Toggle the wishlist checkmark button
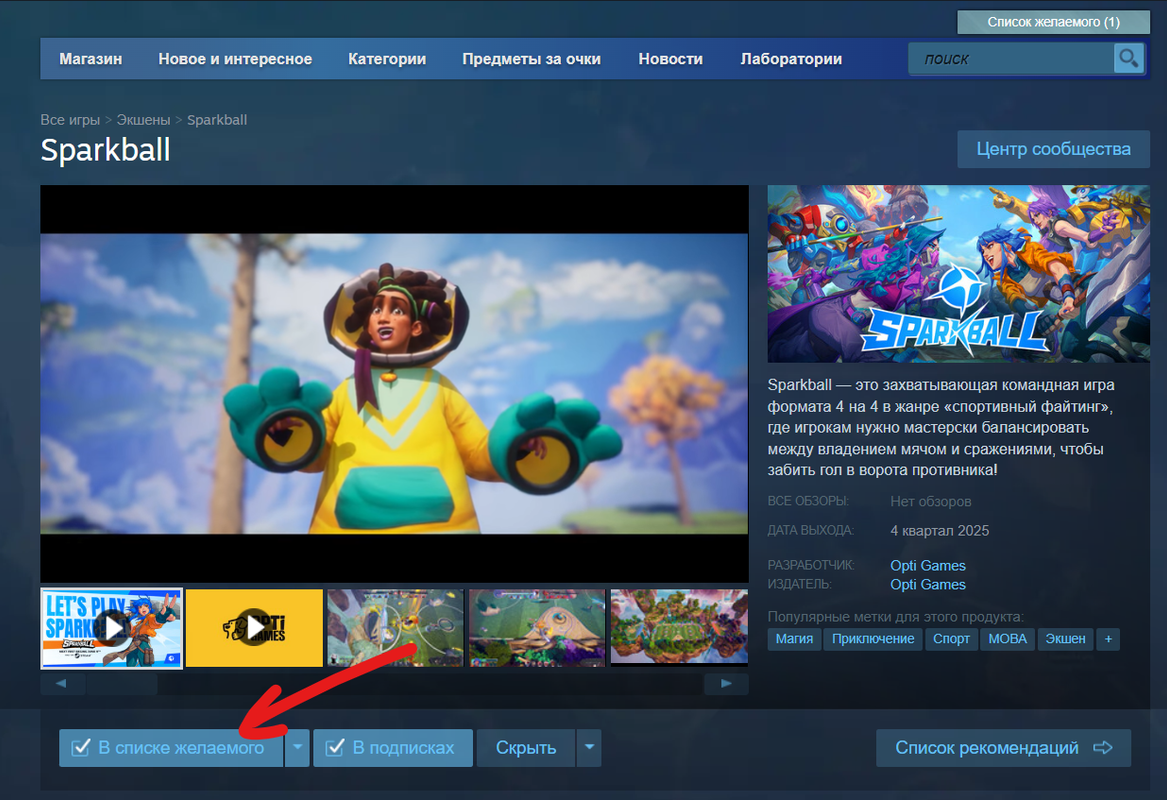1167x800 pixels. click(x=171, y=747)
